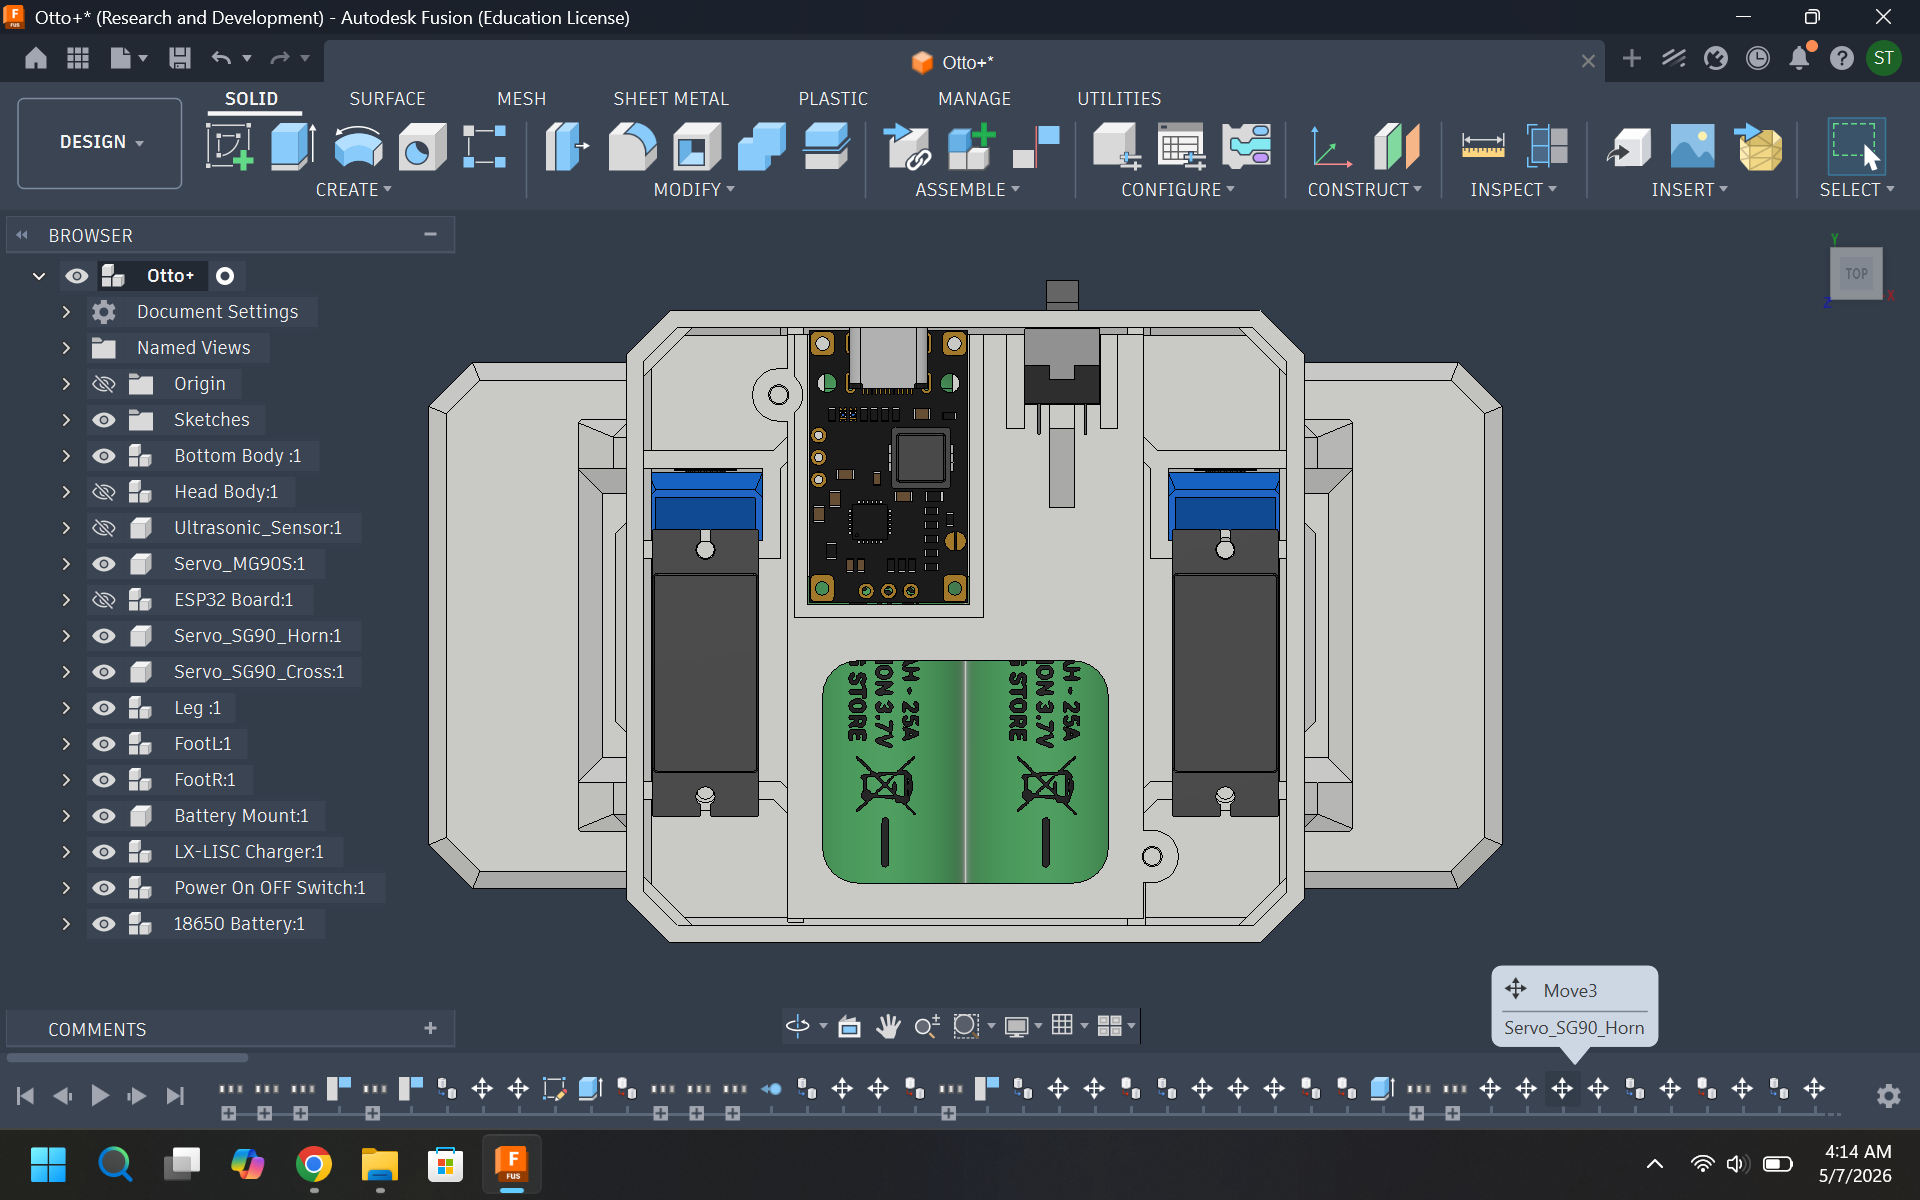Expand the Sketches folder
The image size is (1920, 1200).
tap(66, 420)
